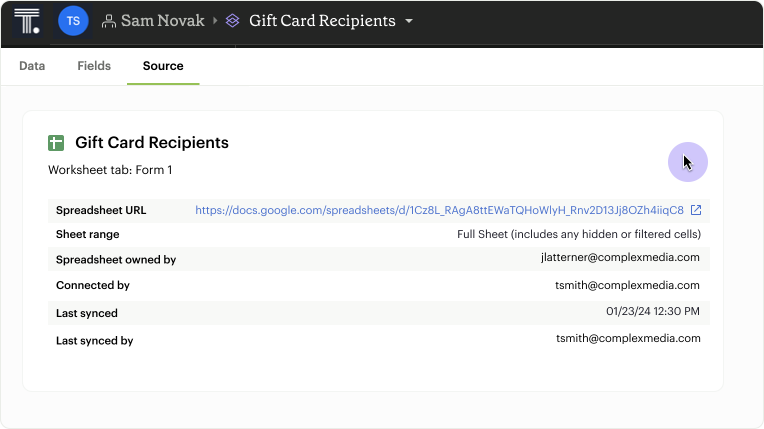Go to the Sam Novak breadcrumb

point(162,21)
